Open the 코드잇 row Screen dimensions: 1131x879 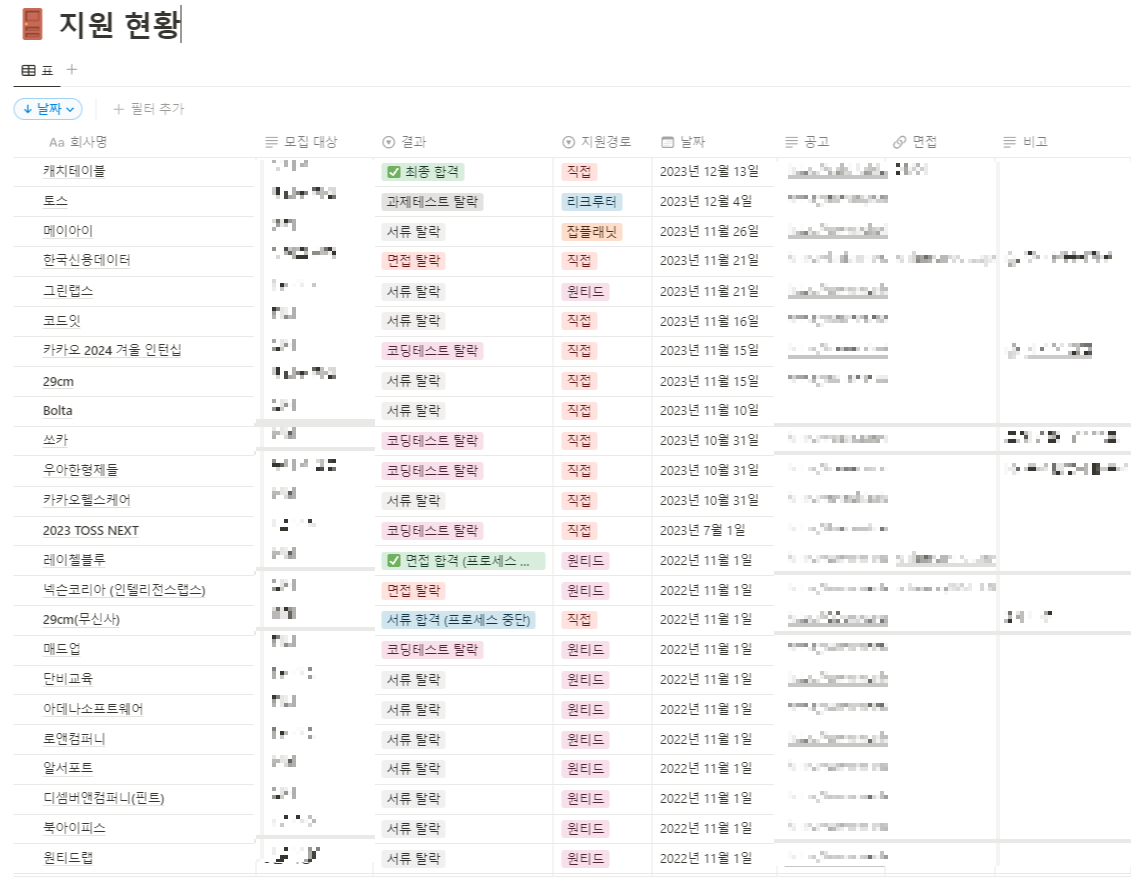[x=61, y=321]
